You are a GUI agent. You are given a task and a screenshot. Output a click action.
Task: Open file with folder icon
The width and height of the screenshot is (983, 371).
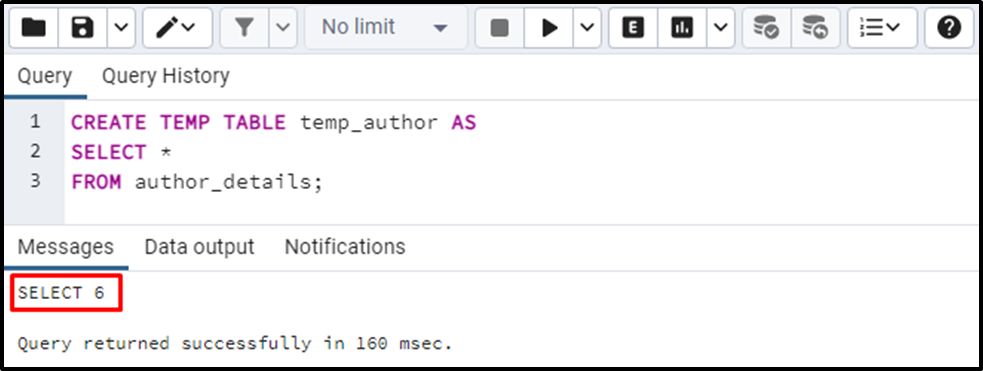click(x=34, y=28)
